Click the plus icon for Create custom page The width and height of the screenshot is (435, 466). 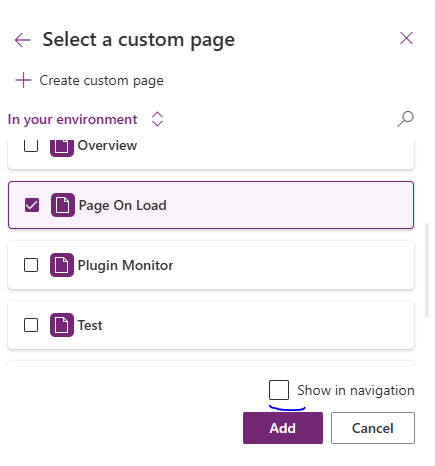point(23,80)
